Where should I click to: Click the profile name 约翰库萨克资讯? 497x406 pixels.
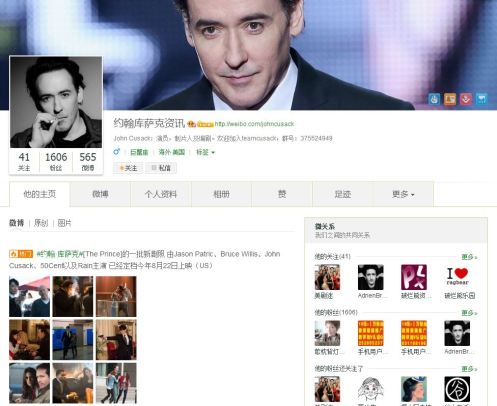[x=149, y=123]
